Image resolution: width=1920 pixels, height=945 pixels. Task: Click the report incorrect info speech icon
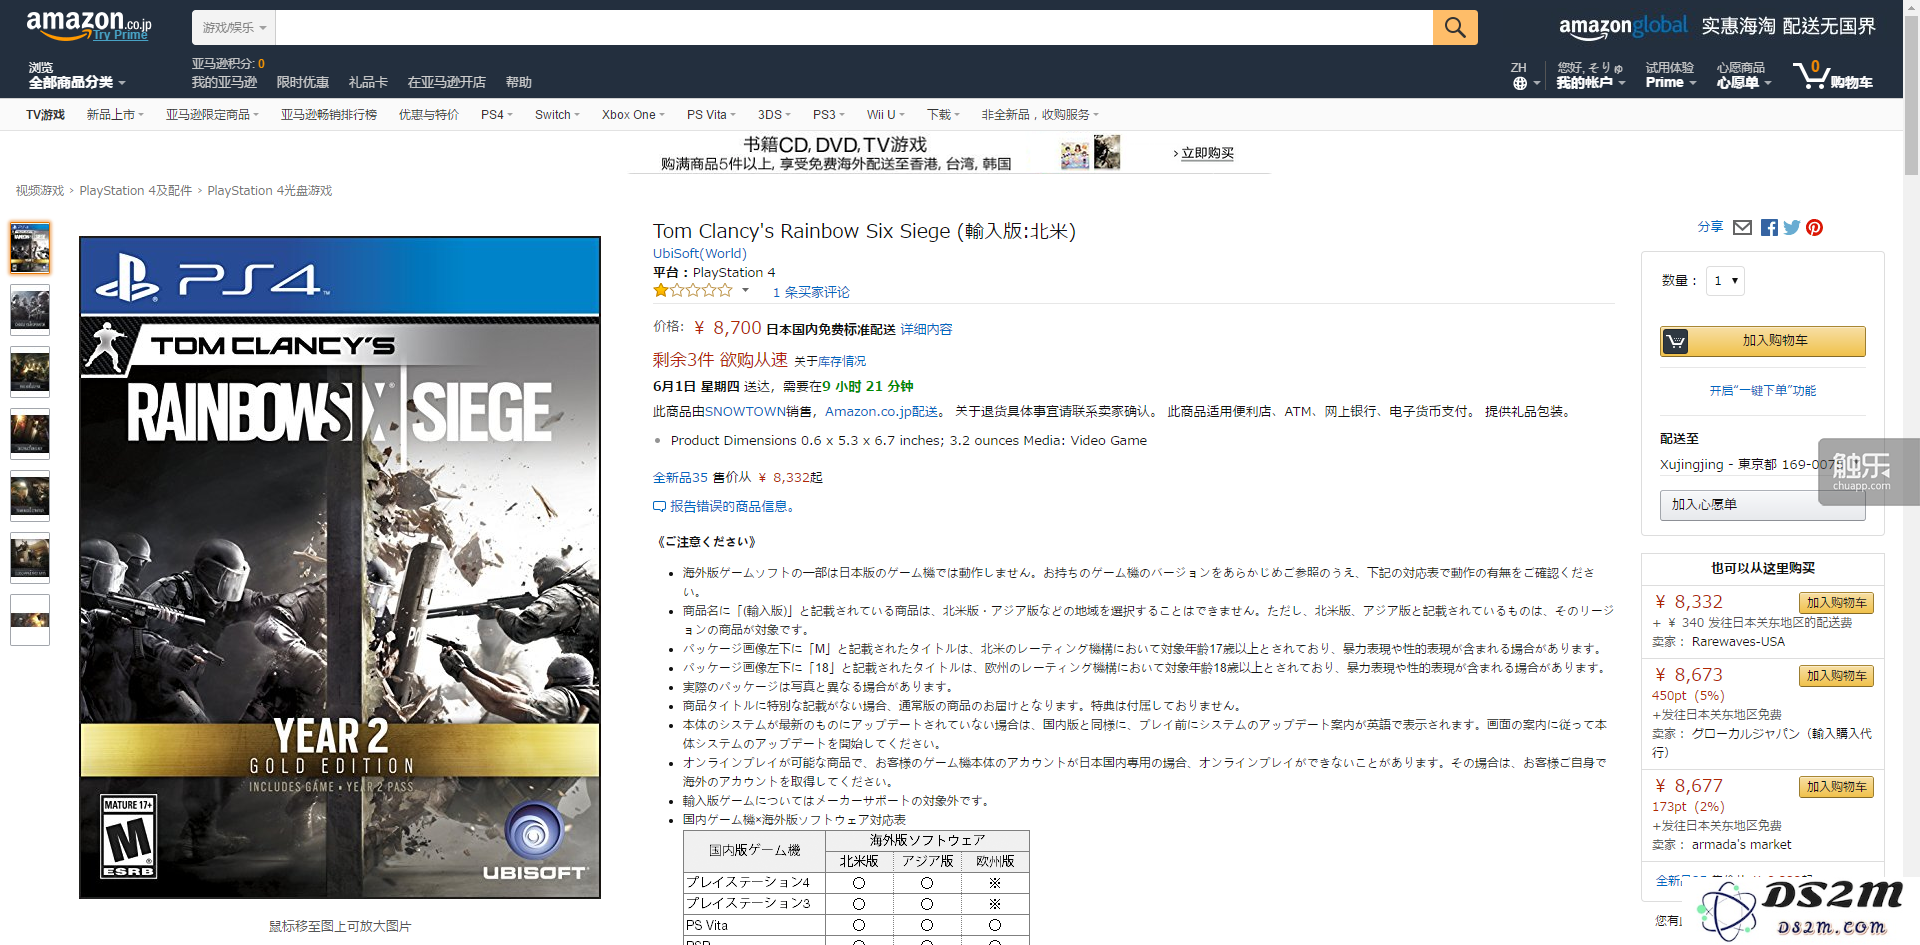coord(659,507)
